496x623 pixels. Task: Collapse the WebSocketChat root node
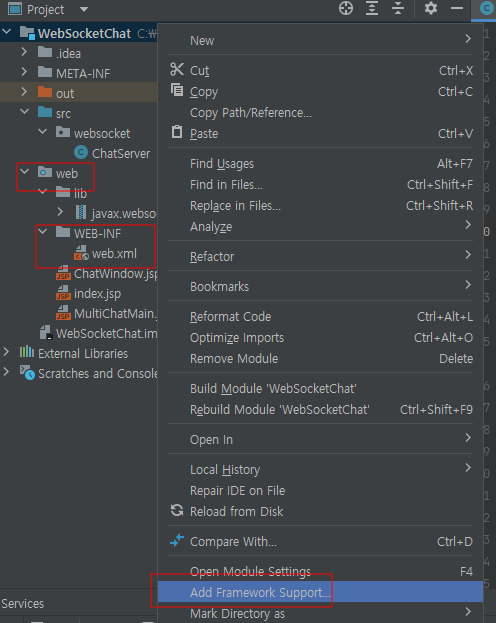pos(7,31)
